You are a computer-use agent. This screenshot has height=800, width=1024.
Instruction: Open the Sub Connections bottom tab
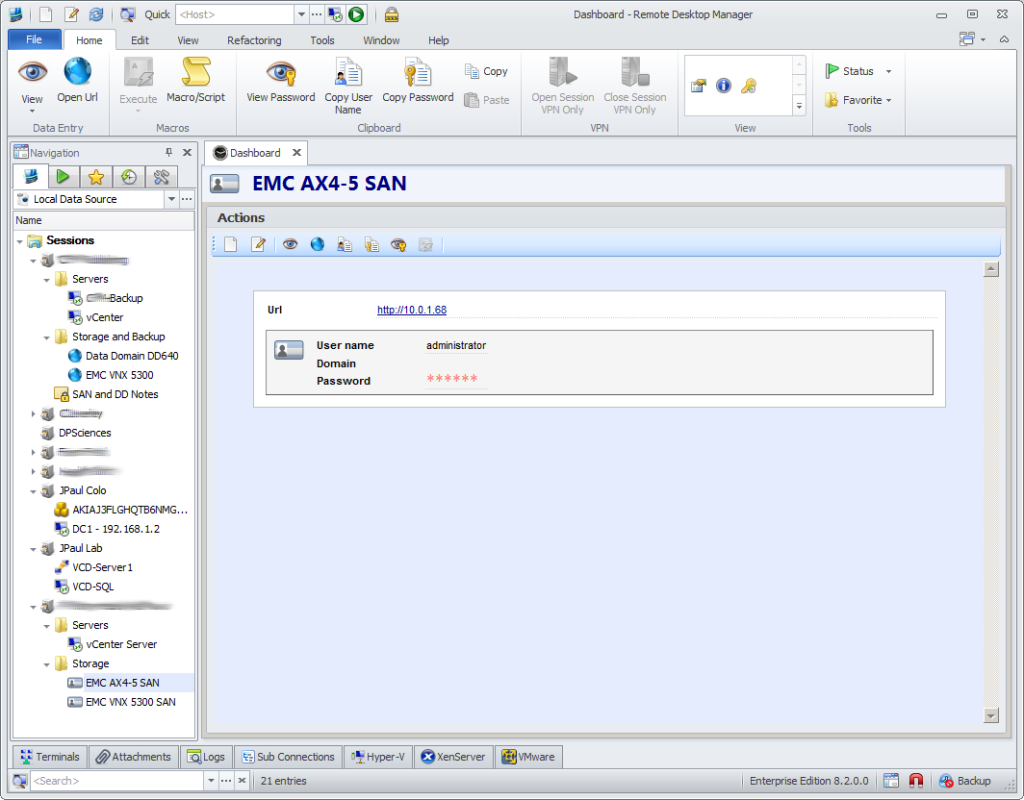288,757
